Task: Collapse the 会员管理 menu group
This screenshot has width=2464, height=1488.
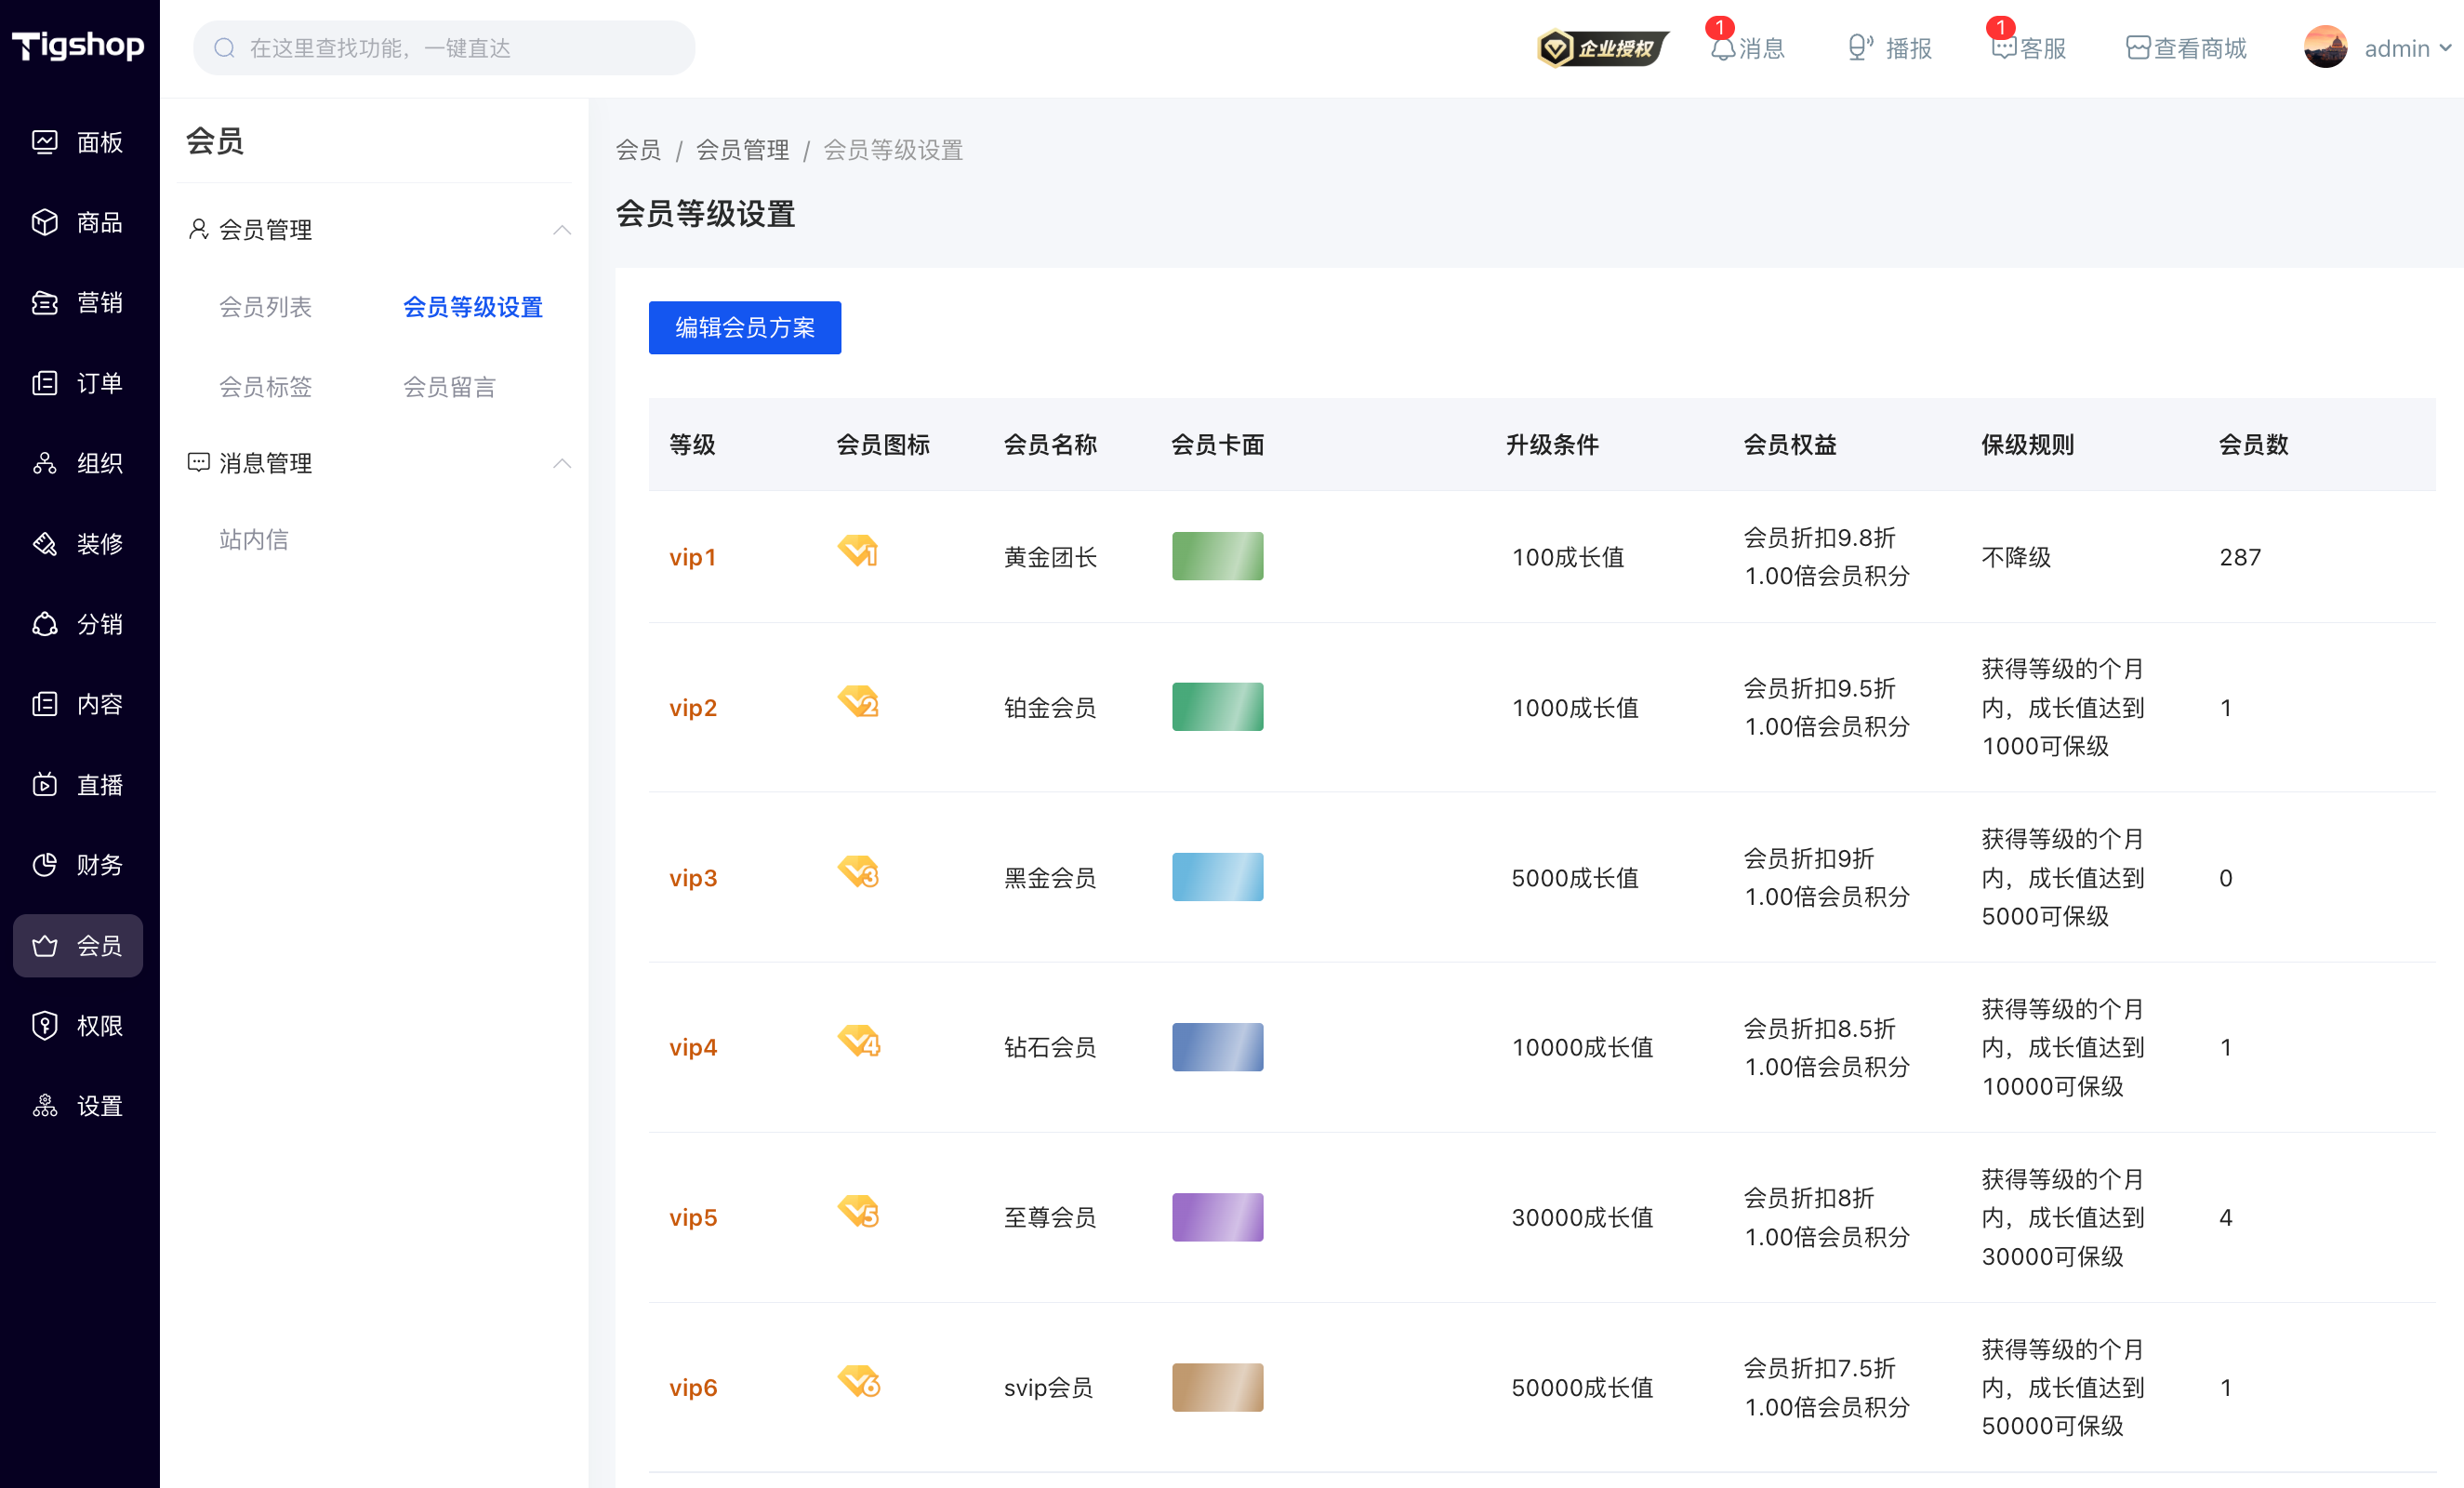Action: tap(562, 230)
